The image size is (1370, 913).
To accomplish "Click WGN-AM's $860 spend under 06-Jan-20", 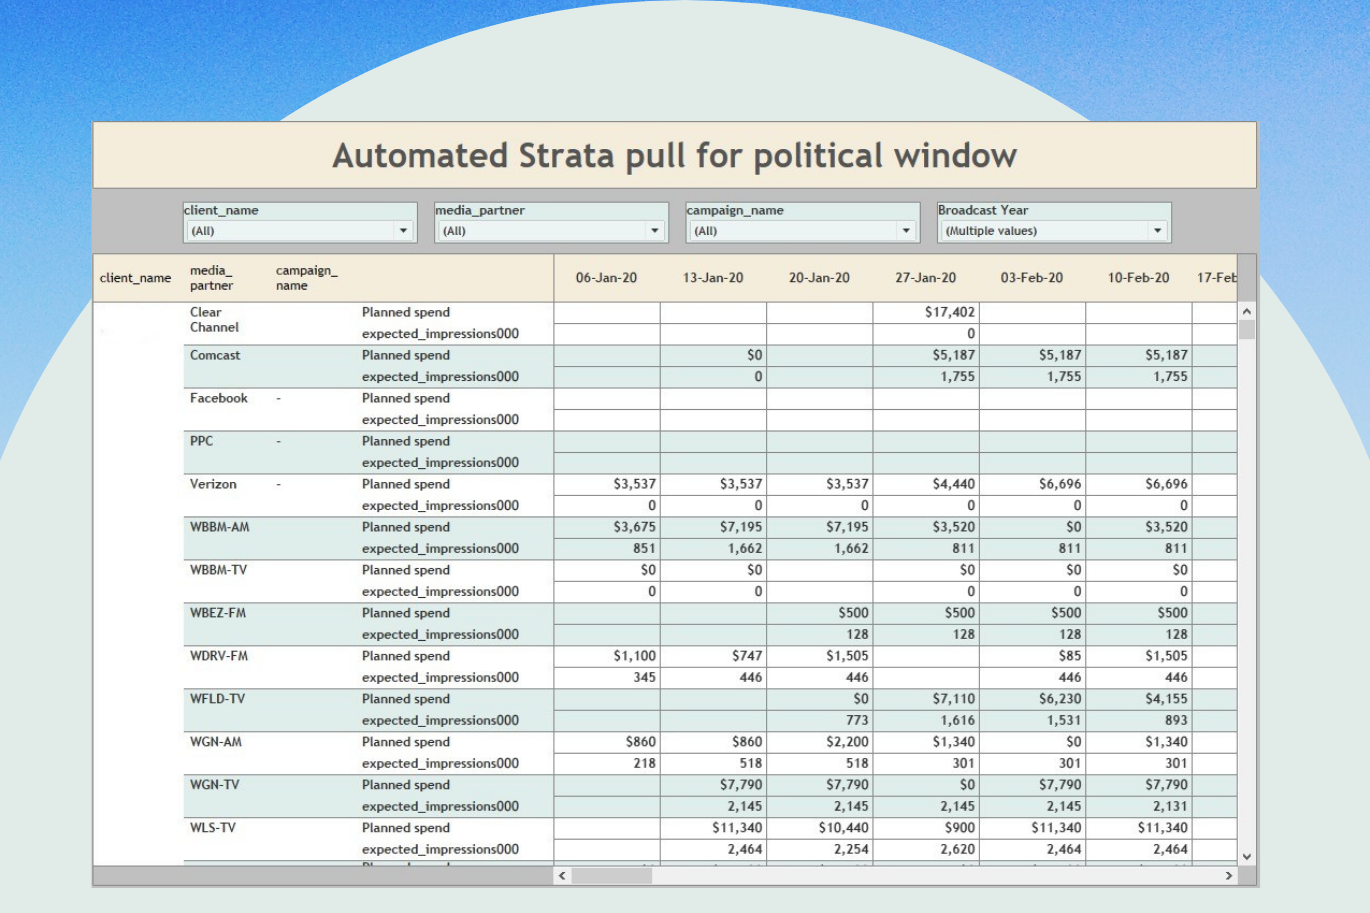I will 607,742.
